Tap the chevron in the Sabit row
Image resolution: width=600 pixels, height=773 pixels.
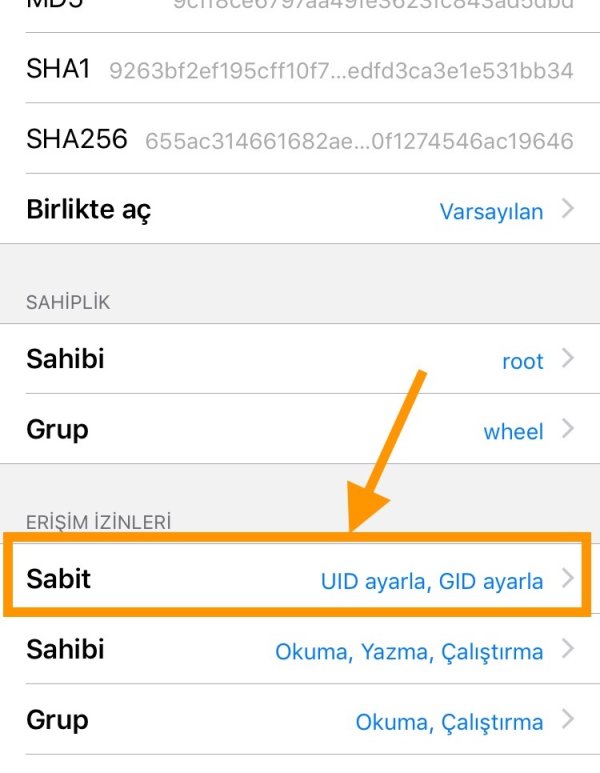point(568,578)
